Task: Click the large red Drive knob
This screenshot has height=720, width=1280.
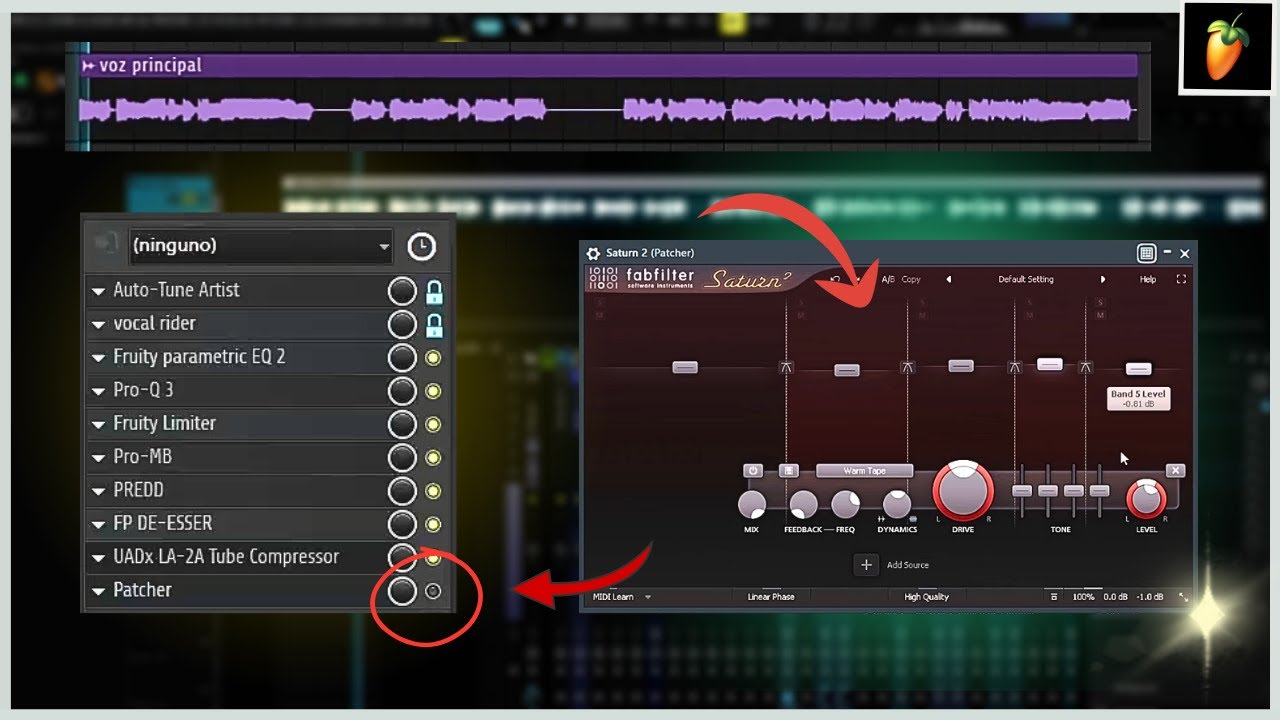Action: 963,491
